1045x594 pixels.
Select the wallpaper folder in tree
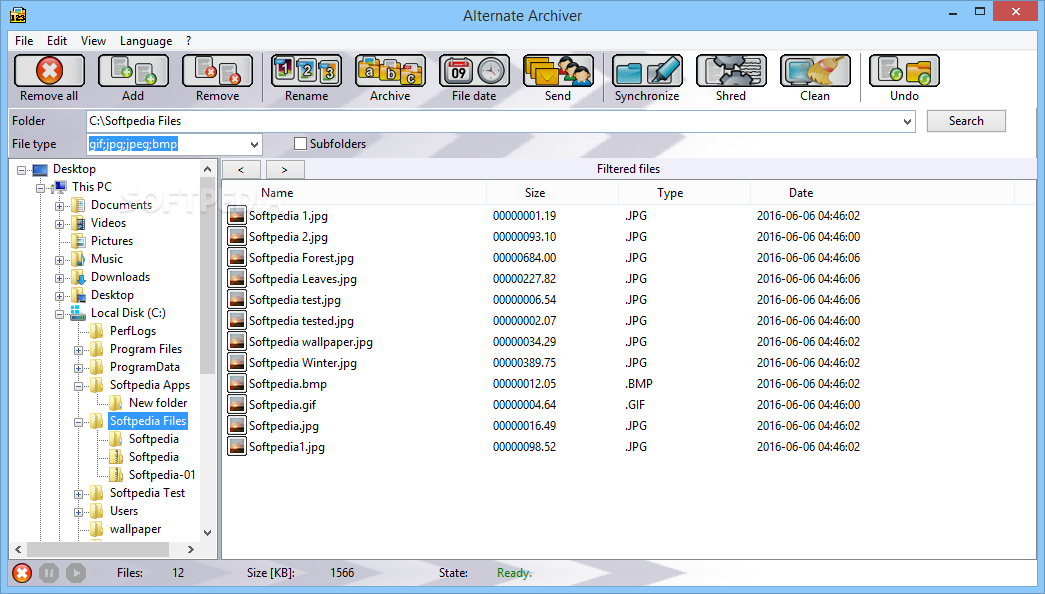pyautogui.click(x=135, y=529)
